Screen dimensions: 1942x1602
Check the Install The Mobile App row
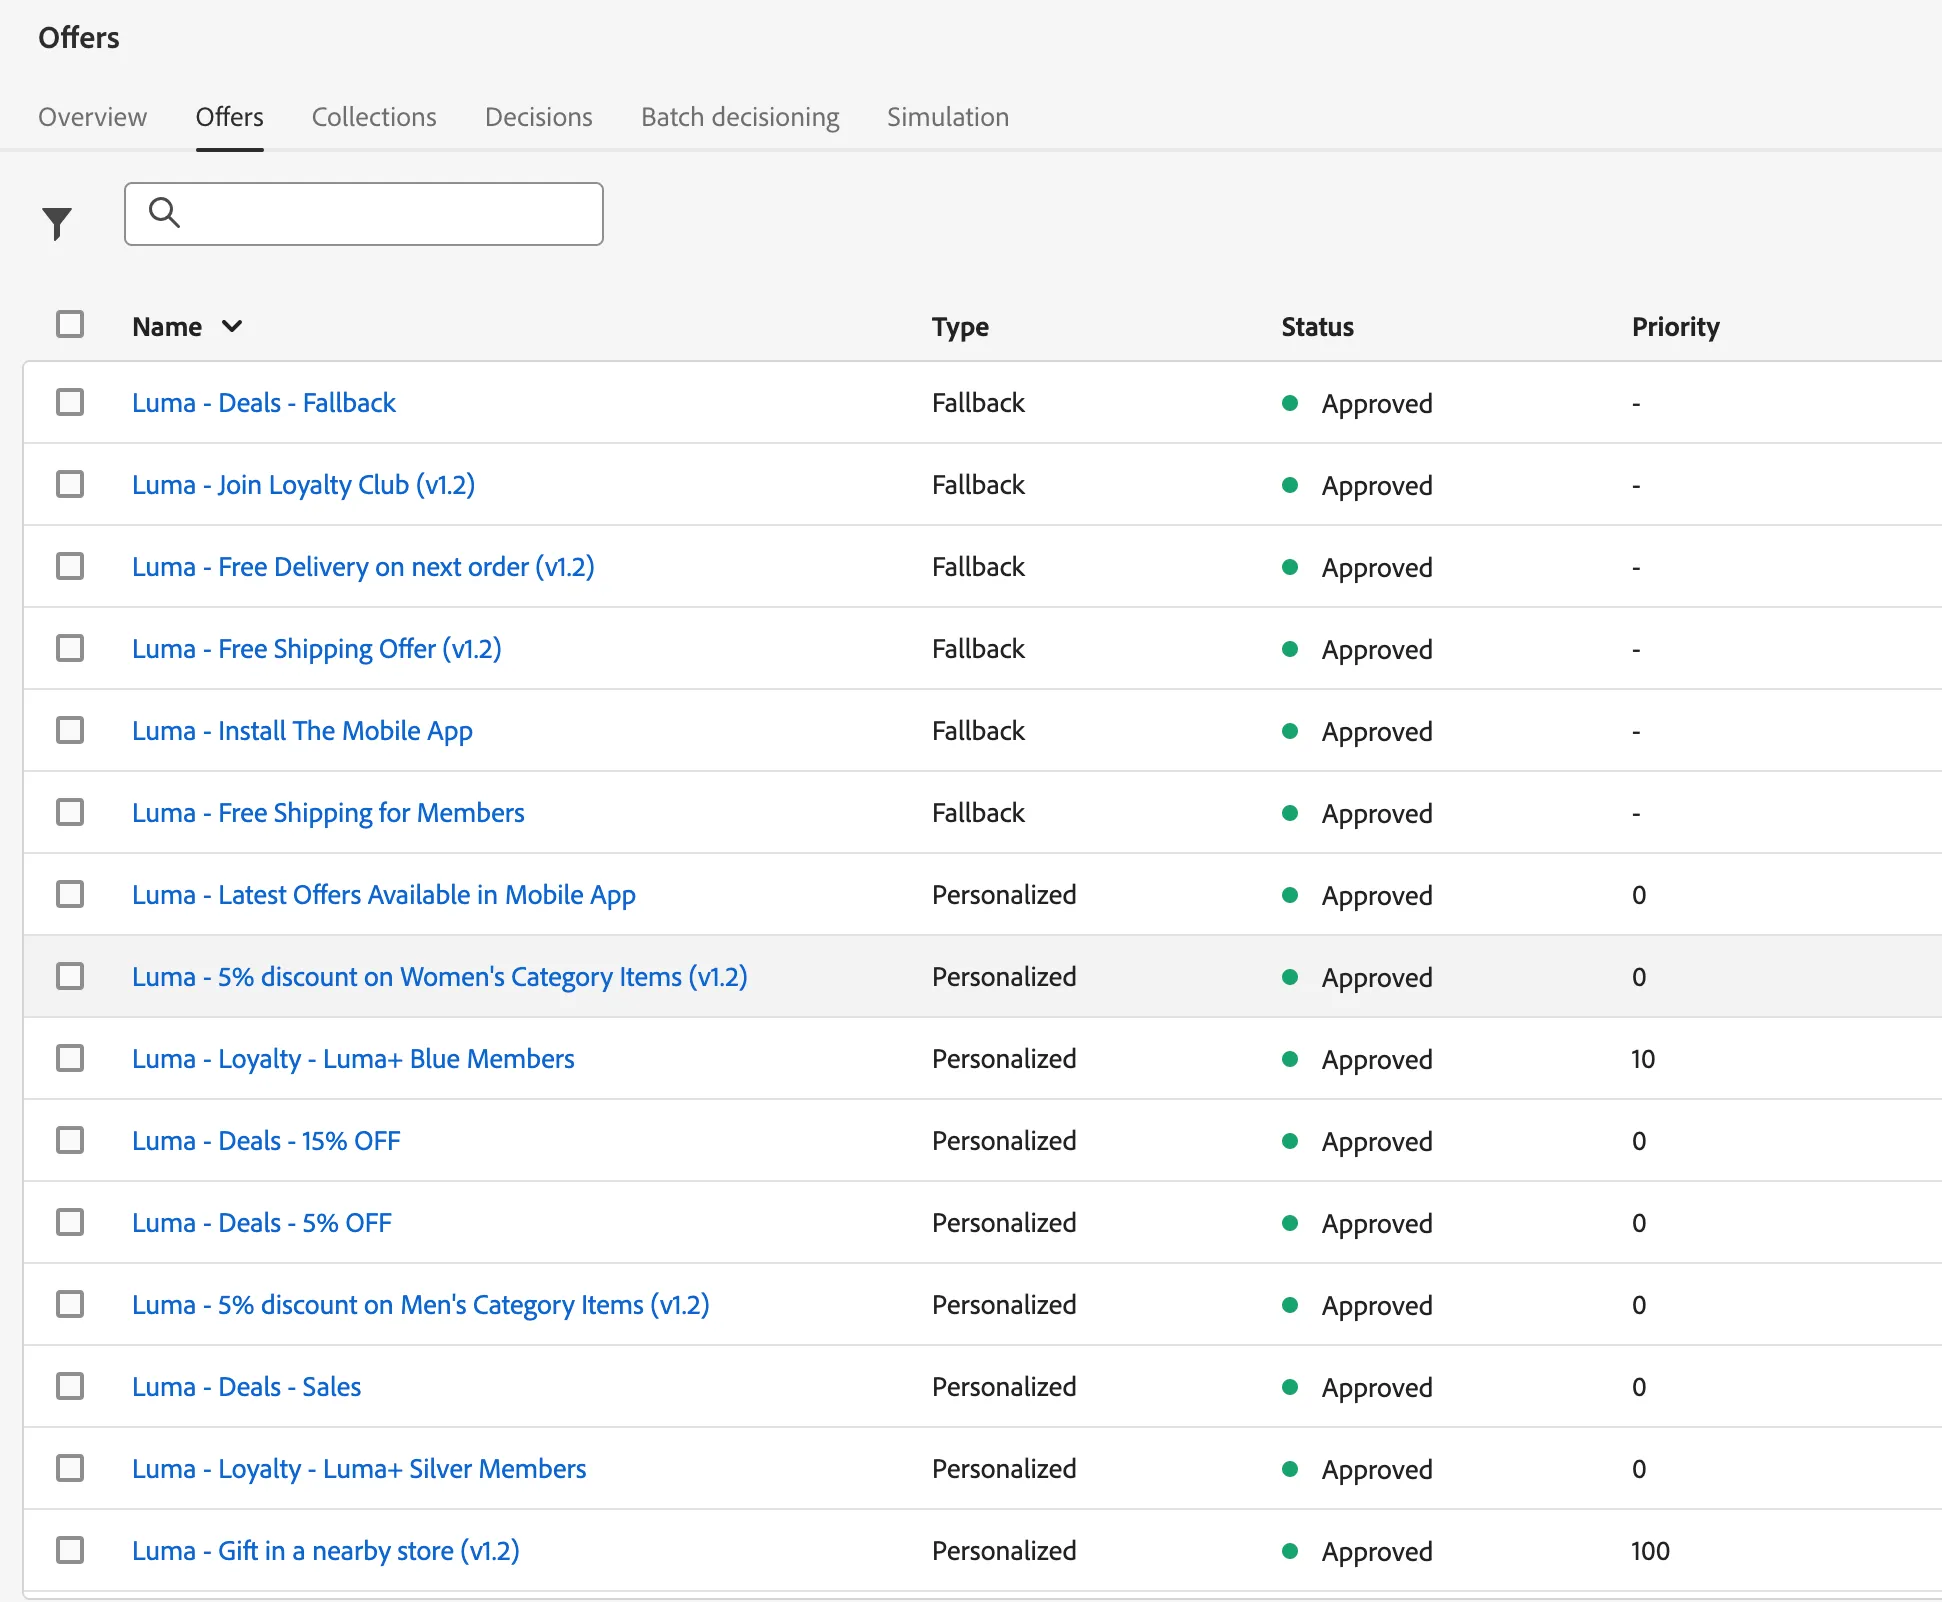[x=70, y=730]
